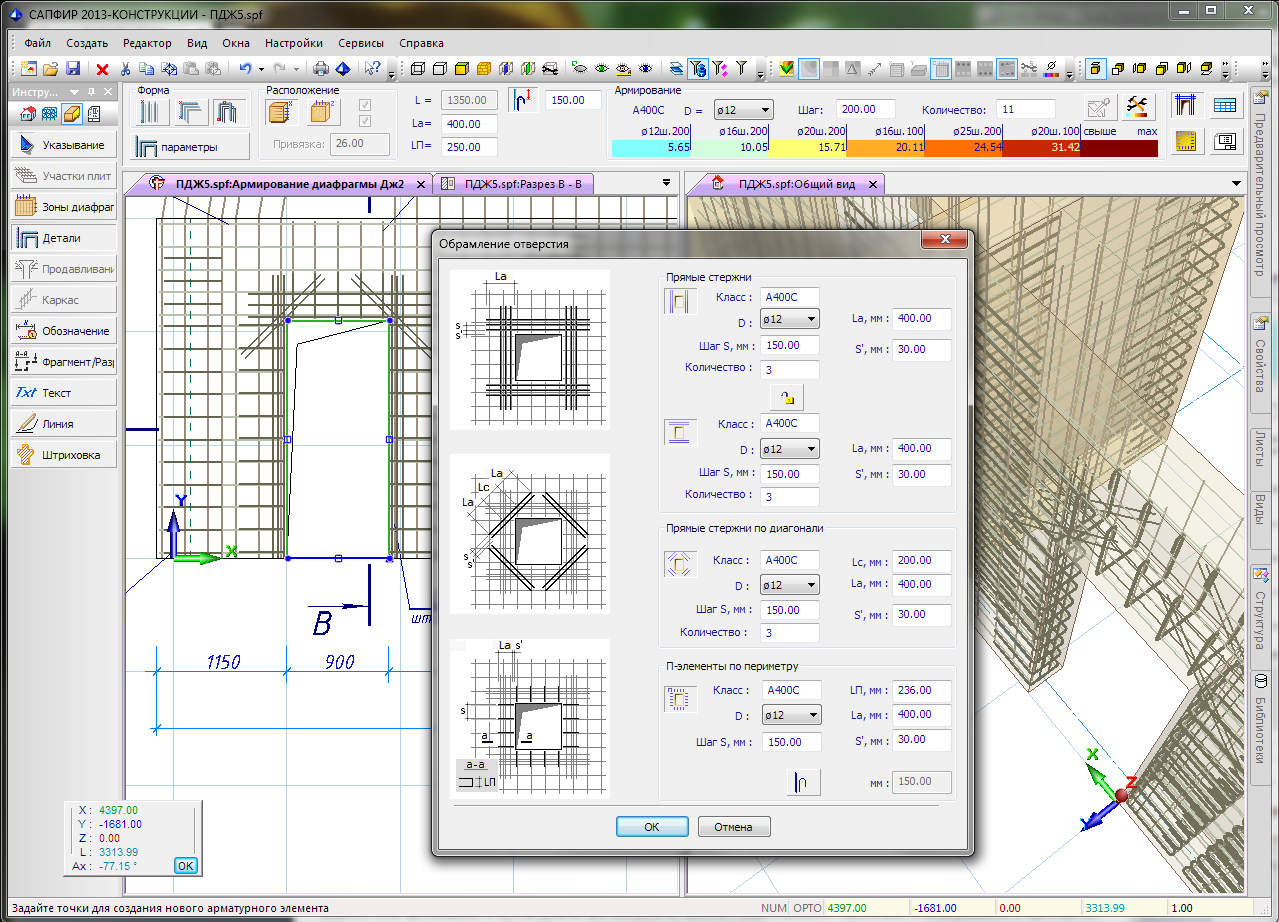Click the Lc, мм input field

tap(921, 561)
